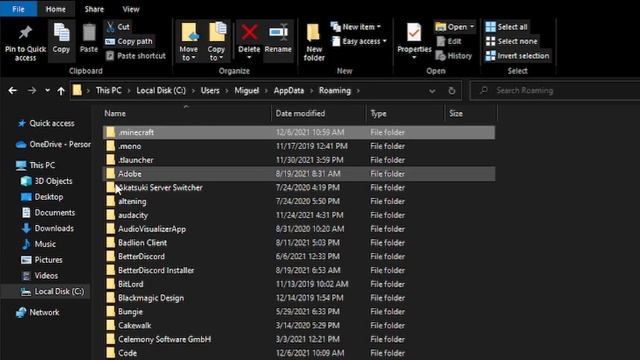
Task: Open Documents in navigation pane
Action: pos(48,213)
